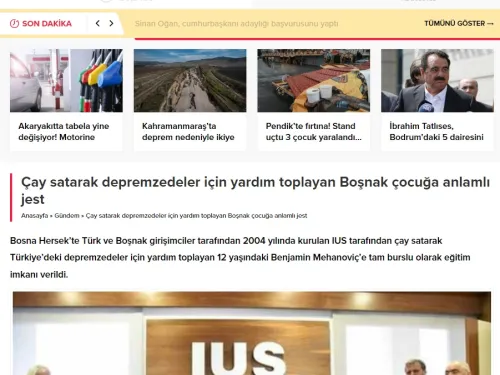Open İbrahim Tatlıses Bodrum headline
Viewport: 500px width, 375px height.
point(436,132)
